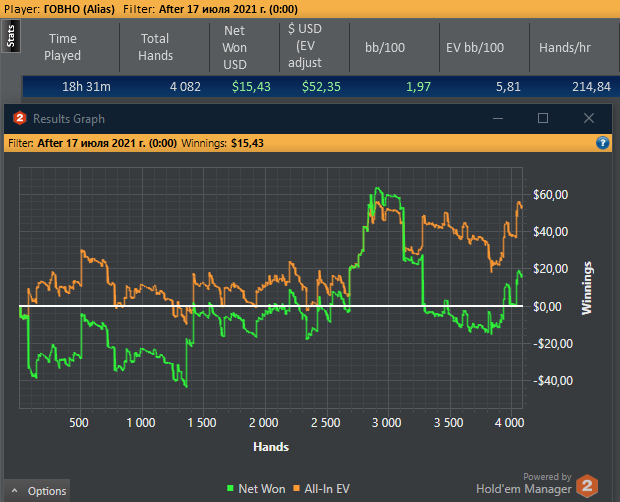The width and height of the screenshot is (620, 502).
Task: Click the 500 hands axis label
Action: pos(79,423)
